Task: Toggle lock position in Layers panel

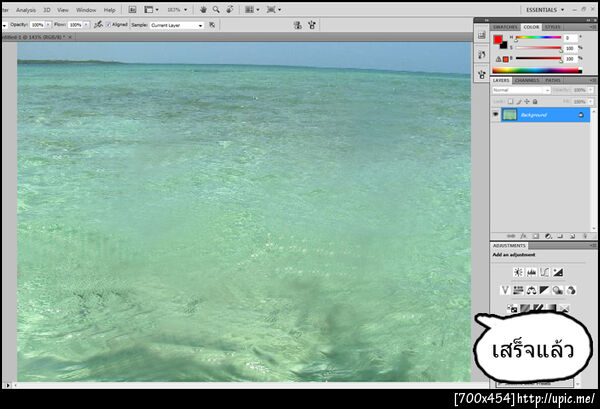Action: click(527, 101)
